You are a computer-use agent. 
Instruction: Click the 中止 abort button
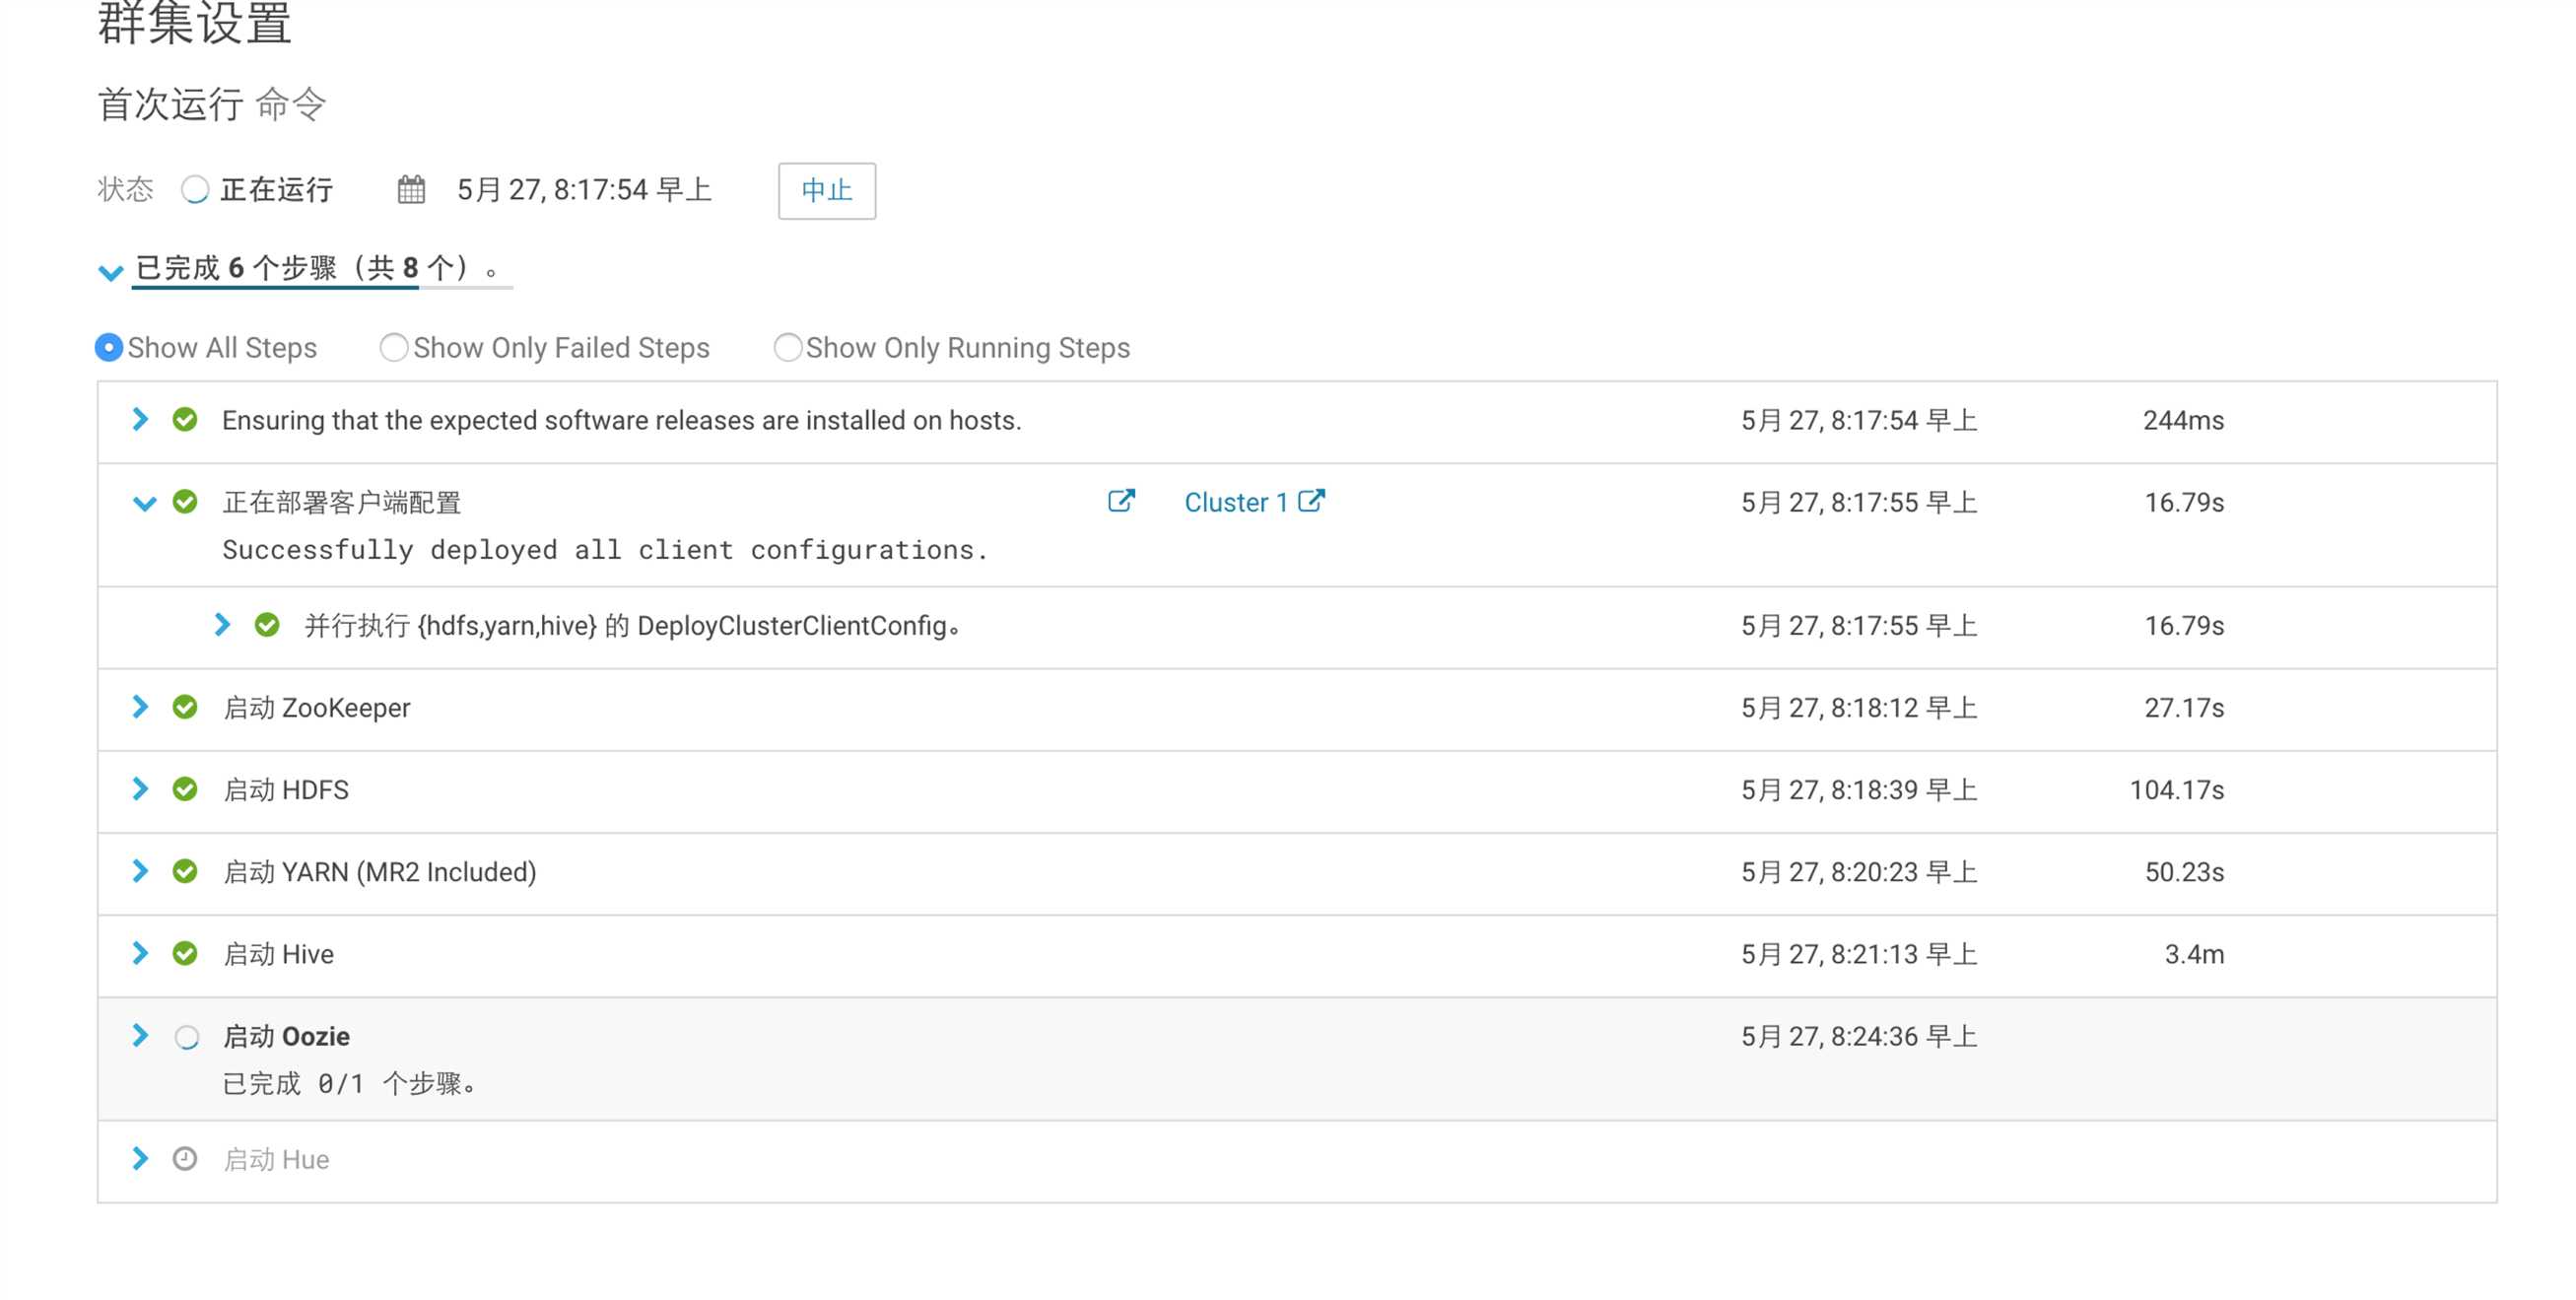click(x=824, y=189)
